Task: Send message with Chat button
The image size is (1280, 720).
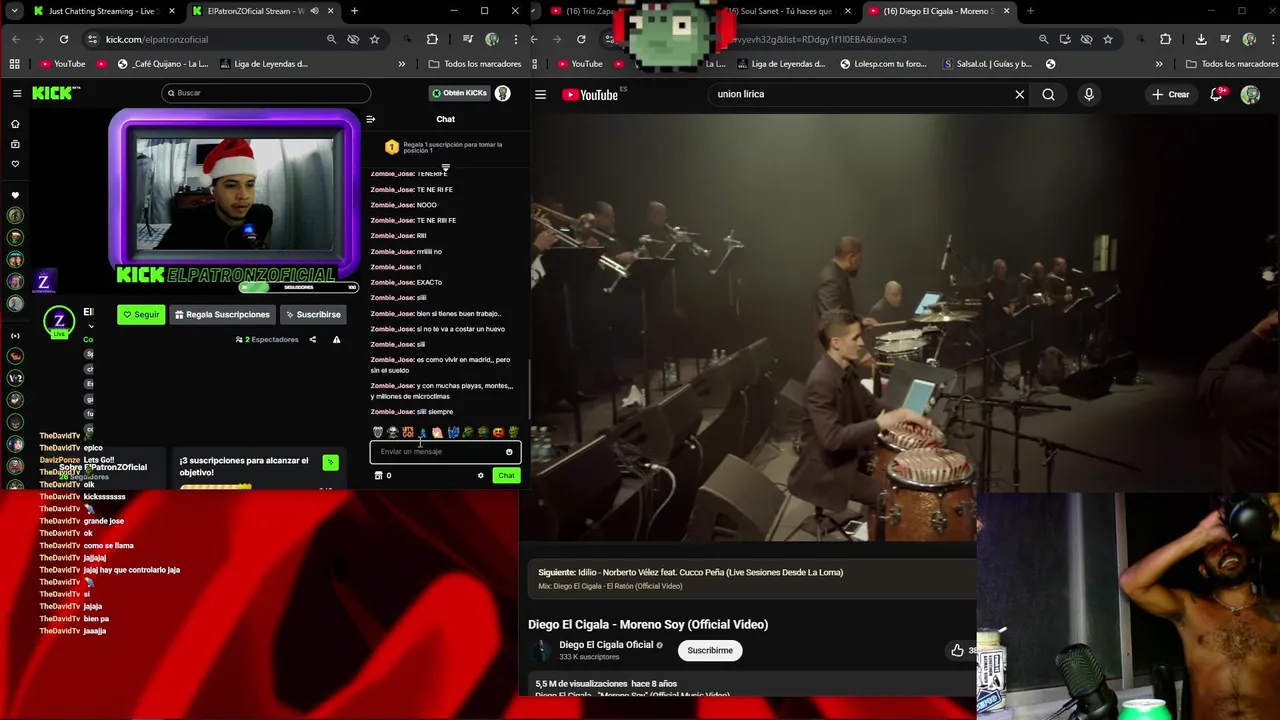Action: (506, 475)
